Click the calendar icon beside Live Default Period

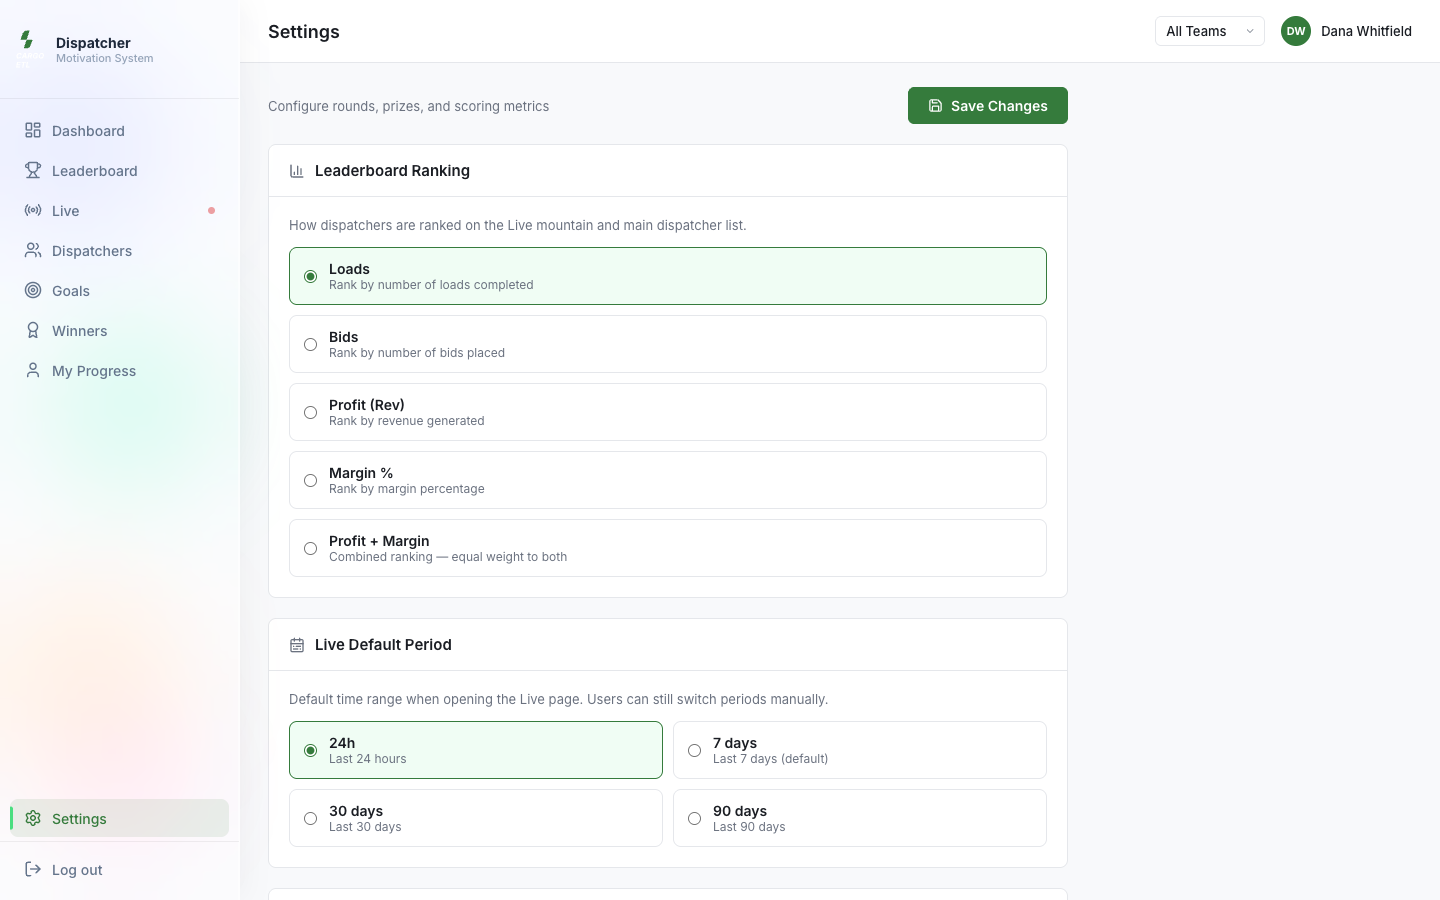(297, 645)
